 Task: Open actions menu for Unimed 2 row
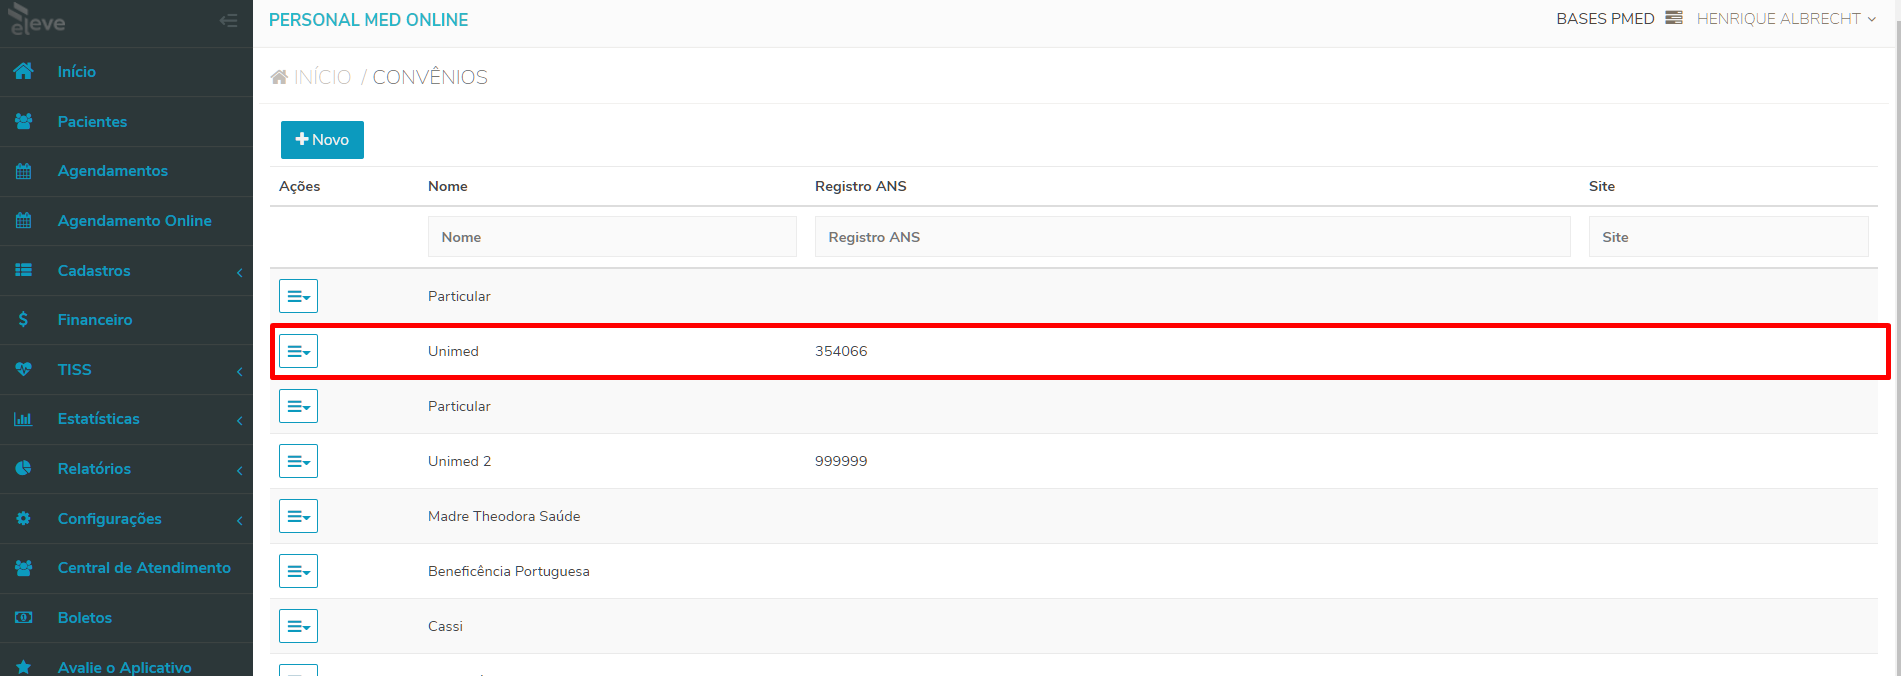(298, 461)
